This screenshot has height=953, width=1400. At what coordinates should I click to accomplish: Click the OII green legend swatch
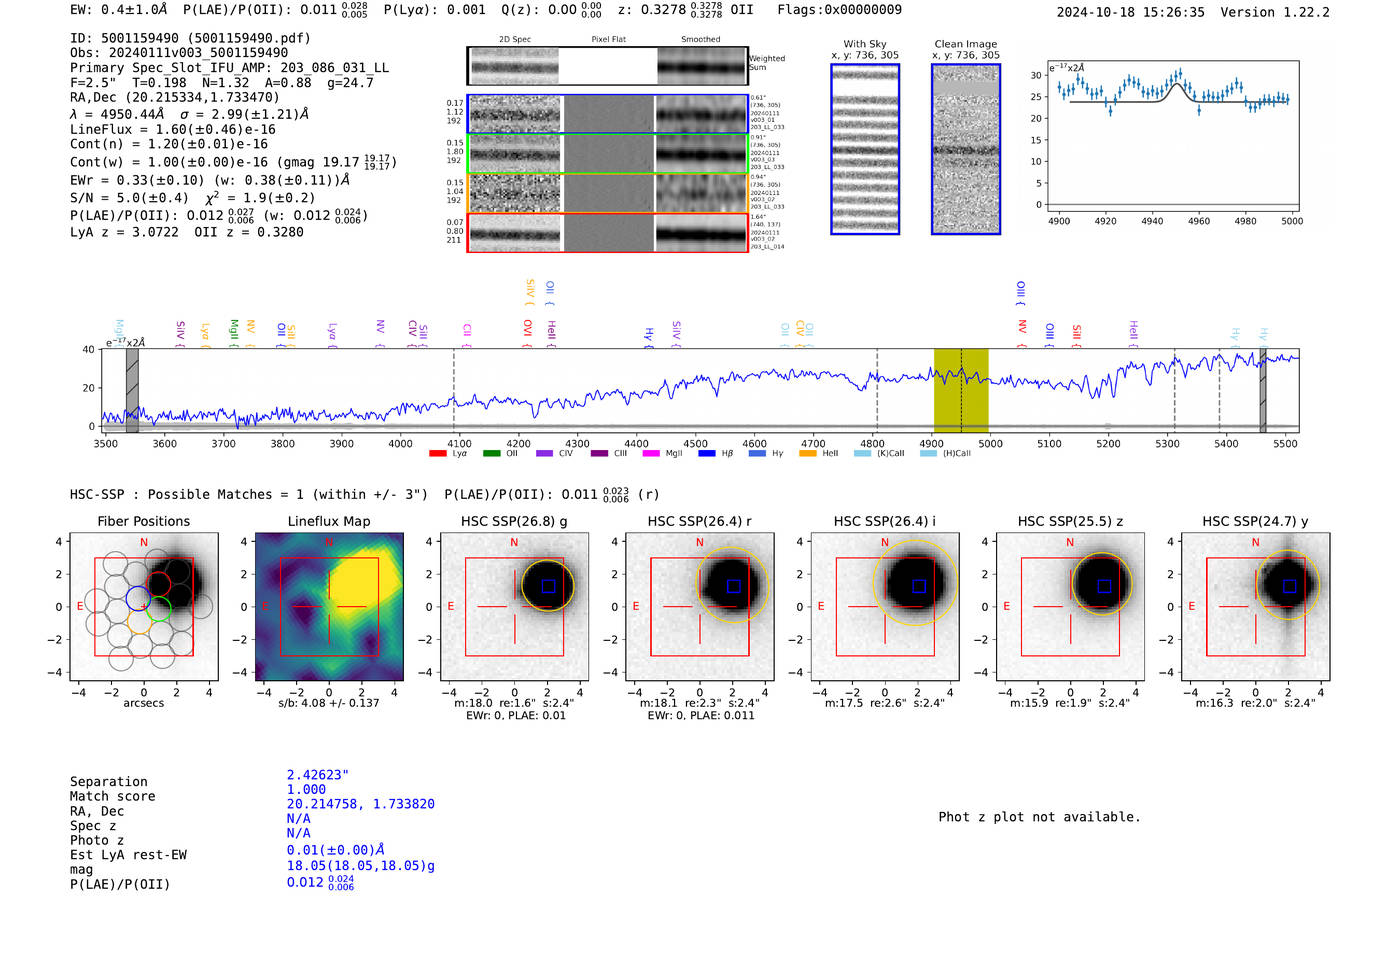coord(491,453)
